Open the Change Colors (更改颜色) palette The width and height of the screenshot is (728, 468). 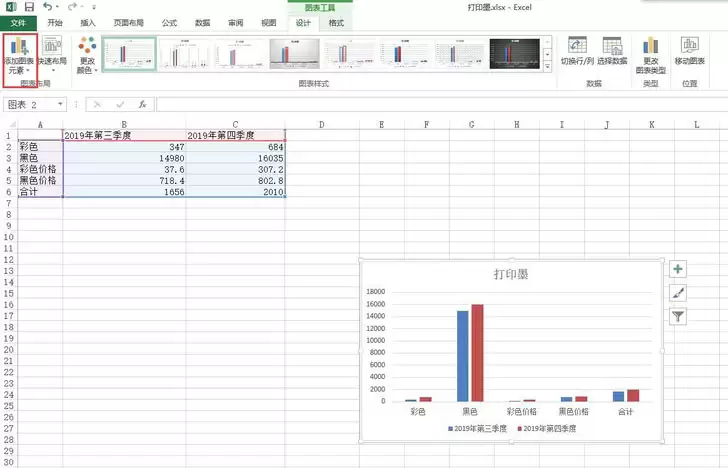click(x=87, y=56)
